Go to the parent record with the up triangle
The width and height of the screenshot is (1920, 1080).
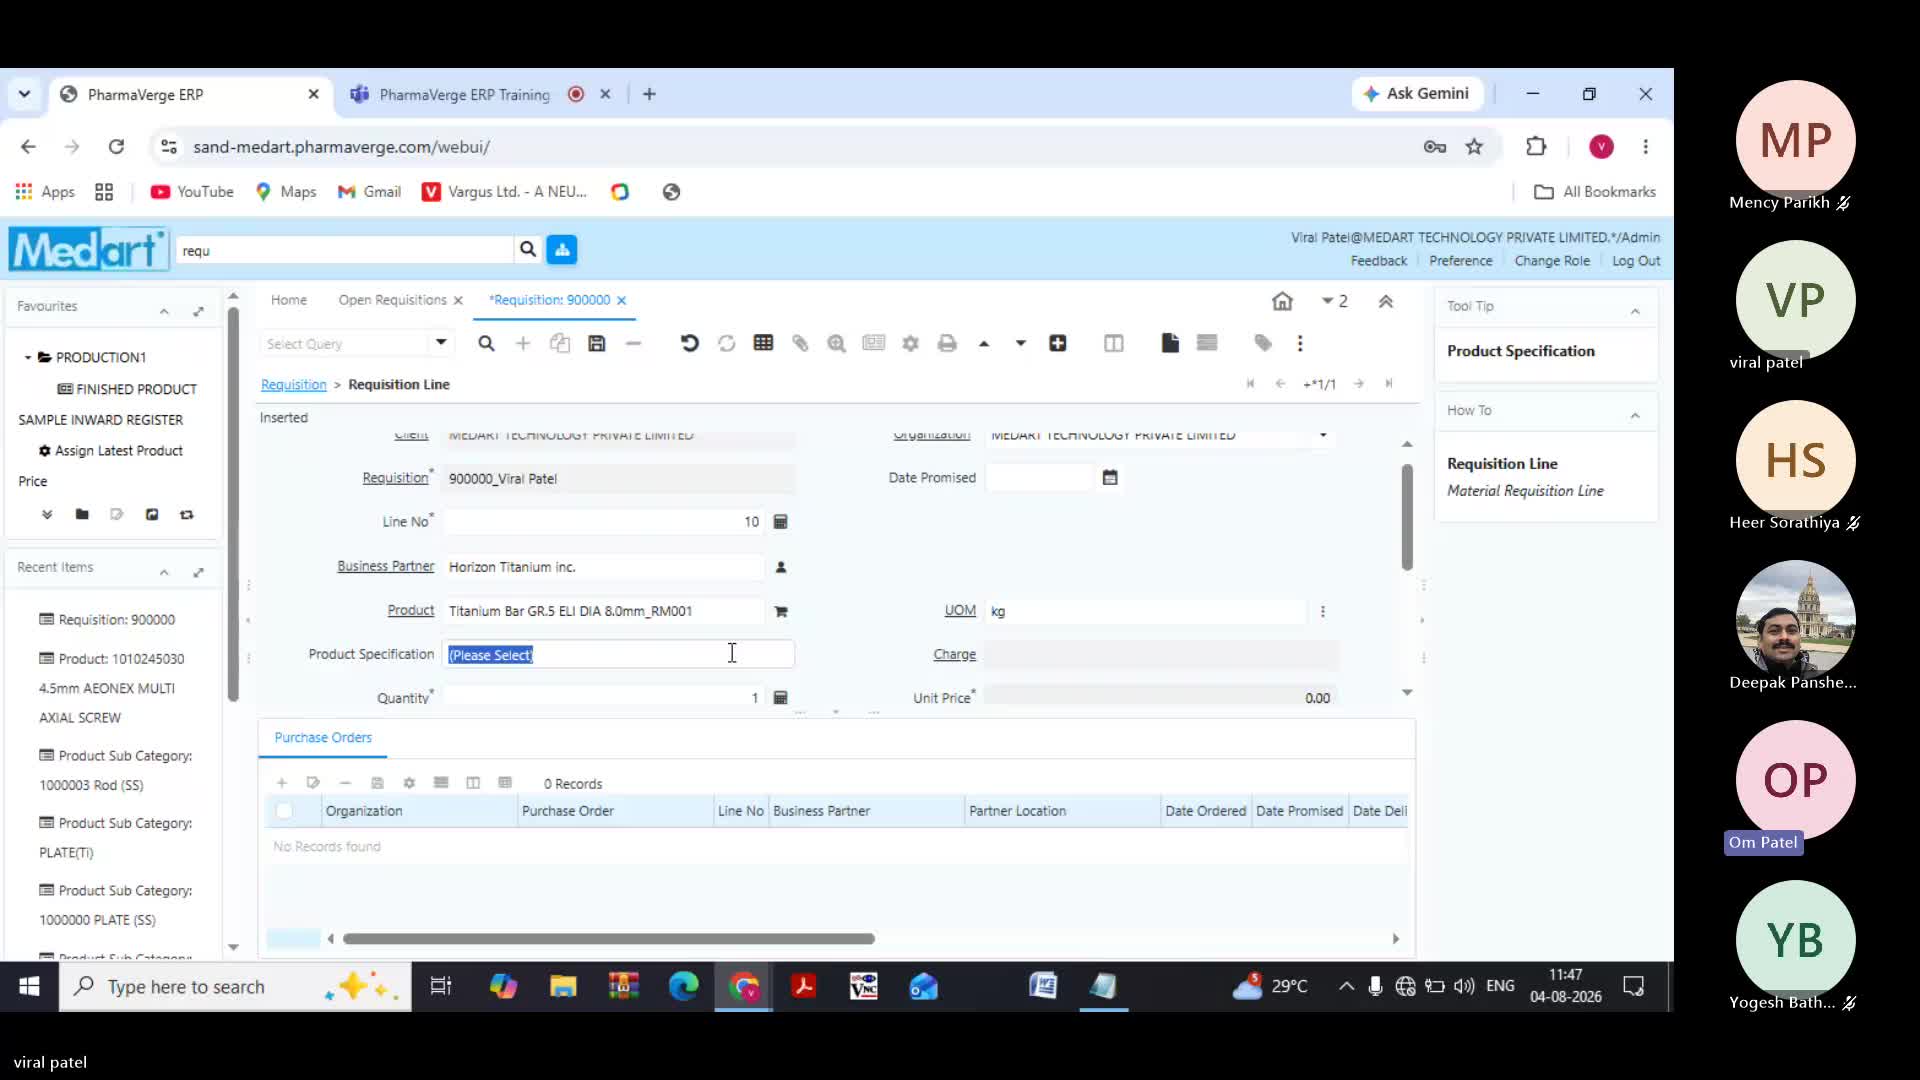pos(984,343)
